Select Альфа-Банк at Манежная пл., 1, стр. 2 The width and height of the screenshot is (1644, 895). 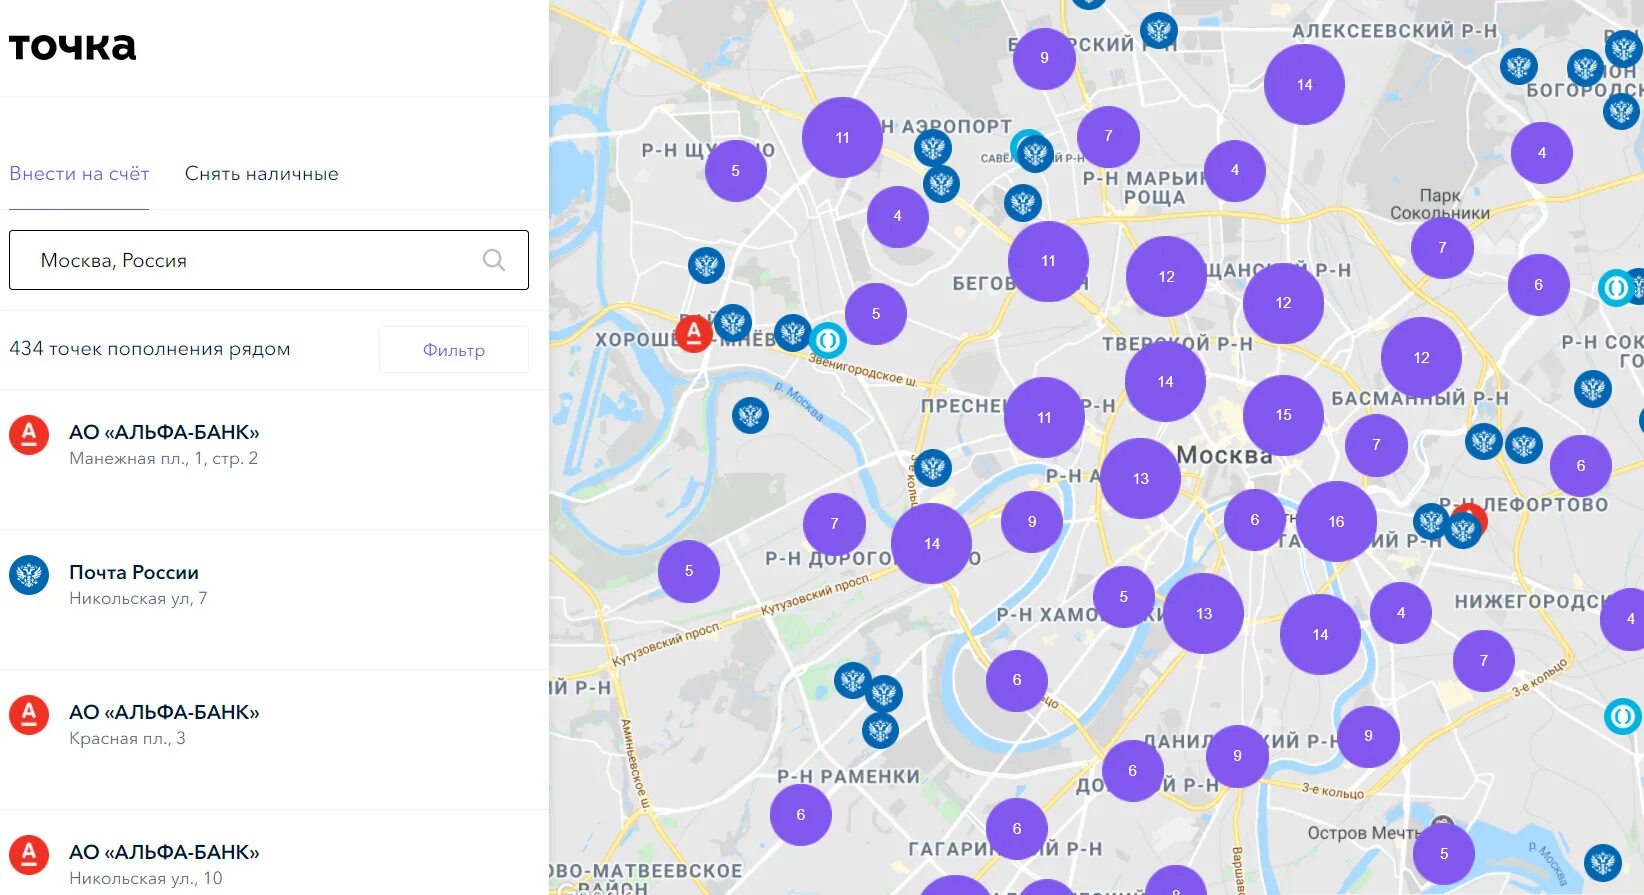[274, 459]
